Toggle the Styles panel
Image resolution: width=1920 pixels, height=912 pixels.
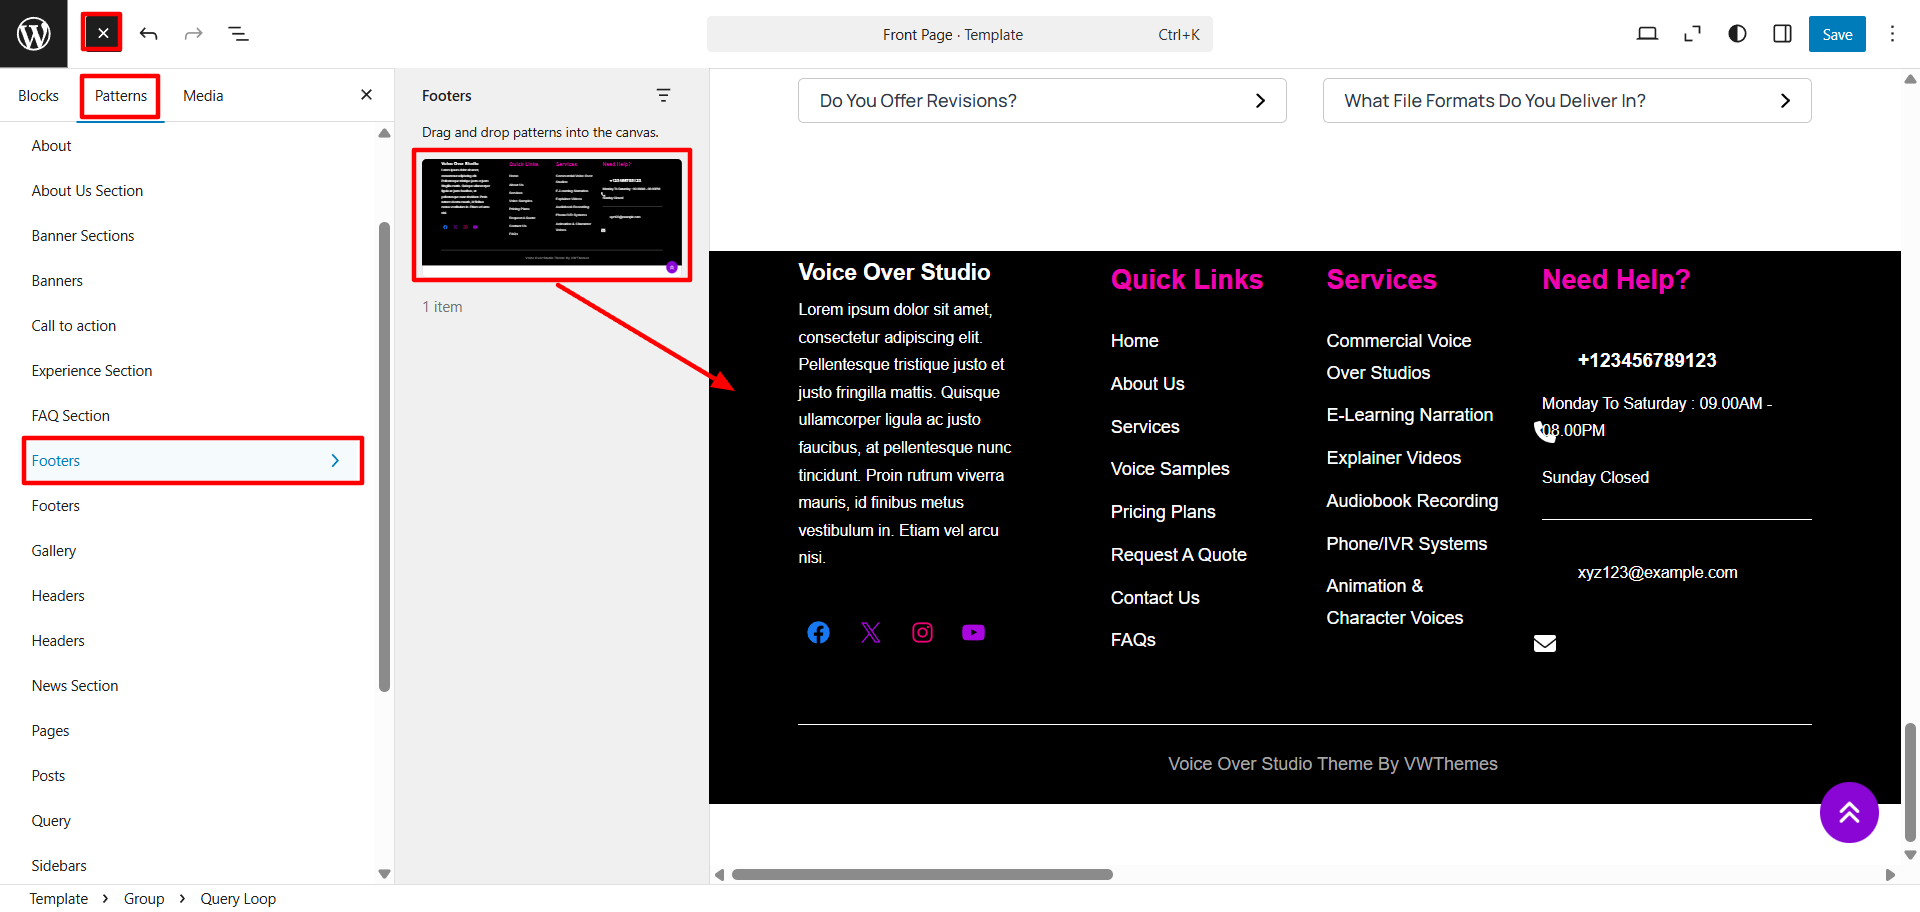pos(1737,34)
